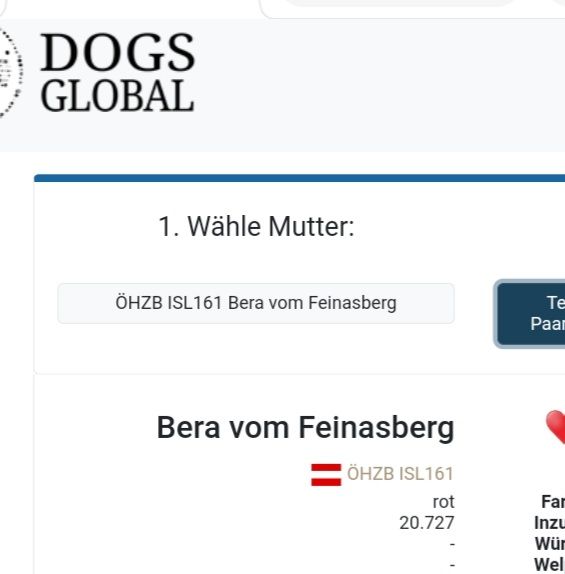
Task: Open the ÖHZB ISL161 registration link
Action: point(400,474)
